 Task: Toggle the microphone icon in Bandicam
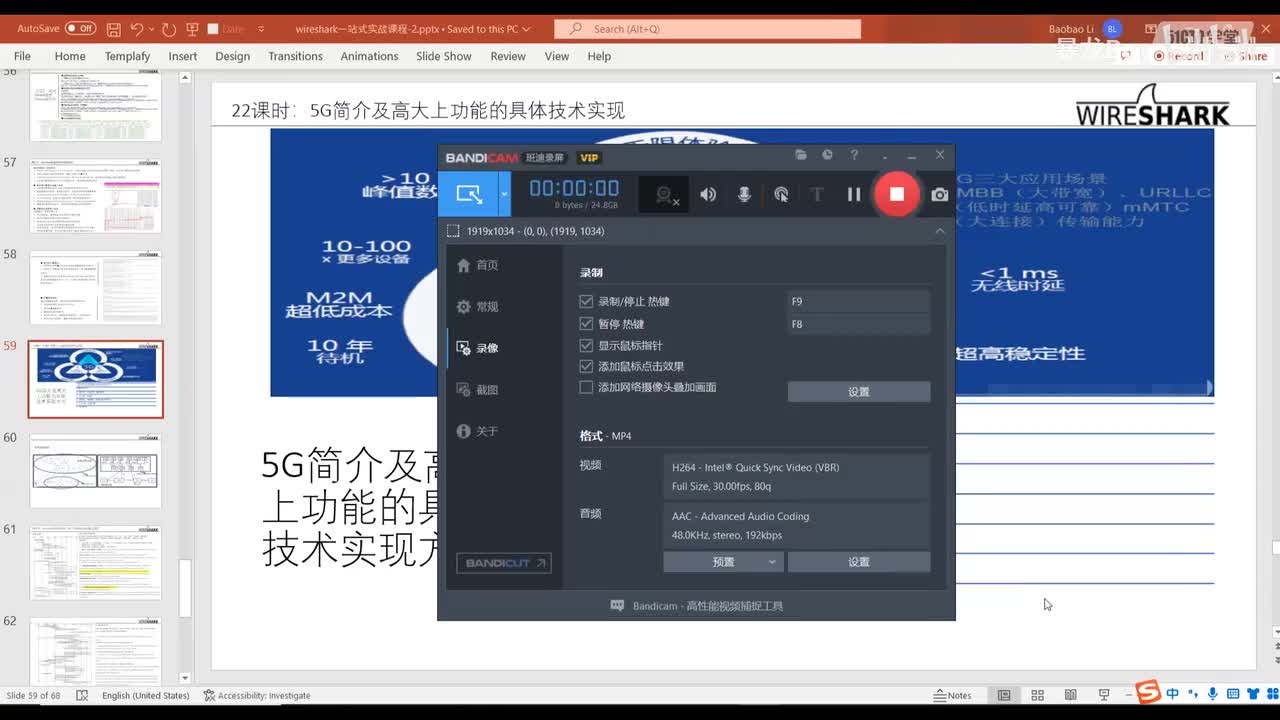click(744, 195)
